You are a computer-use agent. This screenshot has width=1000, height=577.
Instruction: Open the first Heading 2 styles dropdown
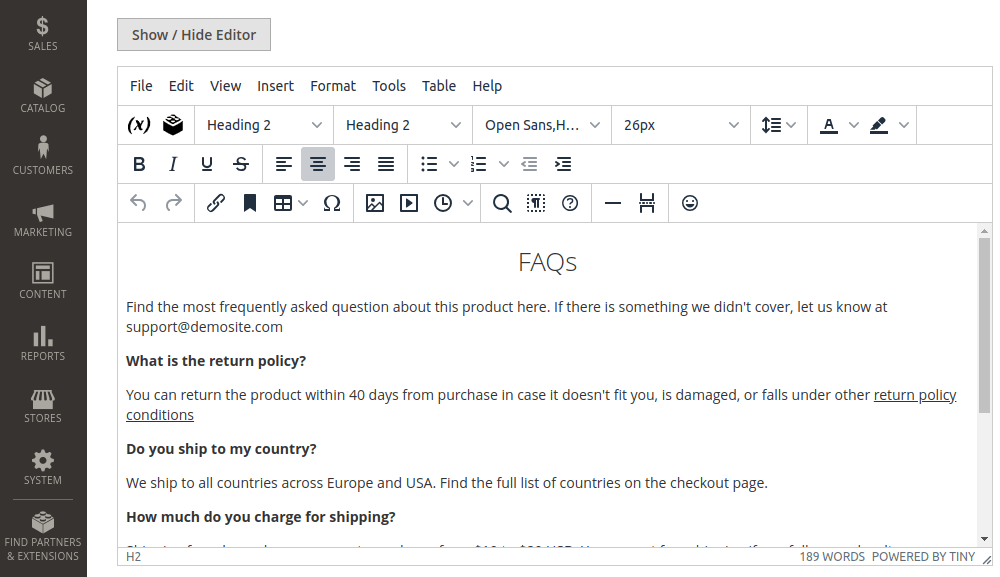264,125
